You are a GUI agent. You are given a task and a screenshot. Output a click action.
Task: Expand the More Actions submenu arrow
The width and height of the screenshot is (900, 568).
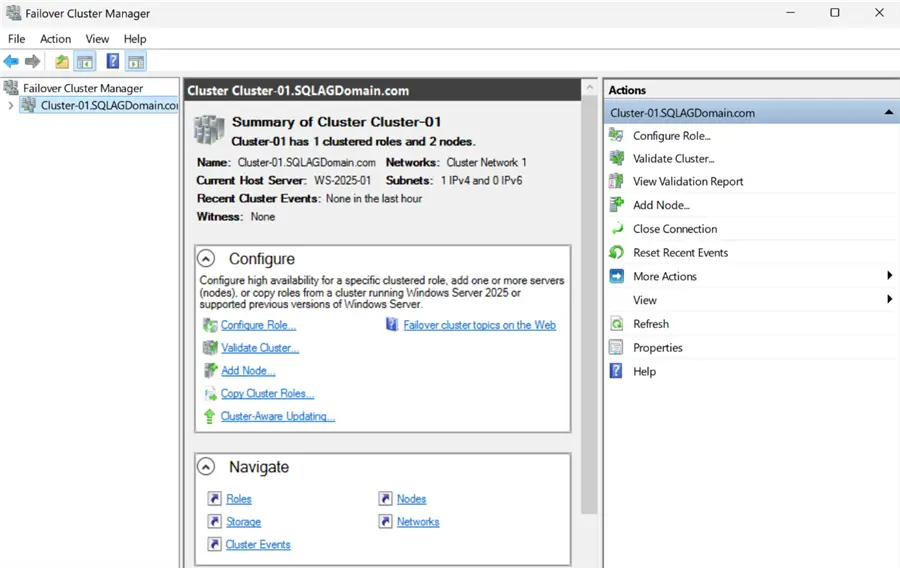(889, 276)
